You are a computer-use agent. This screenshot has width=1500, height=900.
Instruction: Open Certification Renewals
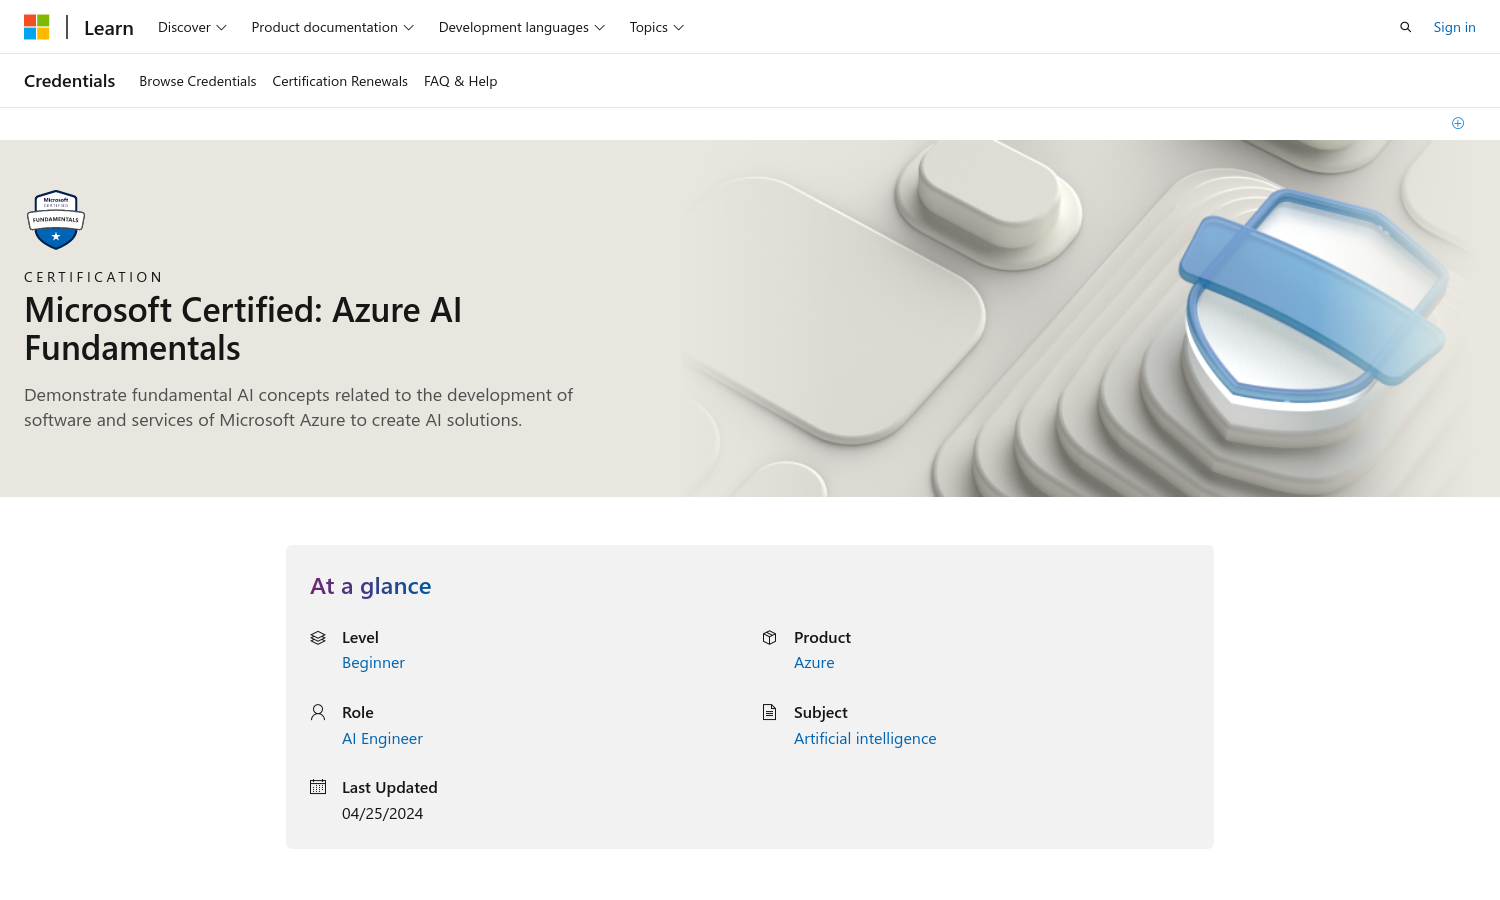[340, 81]
